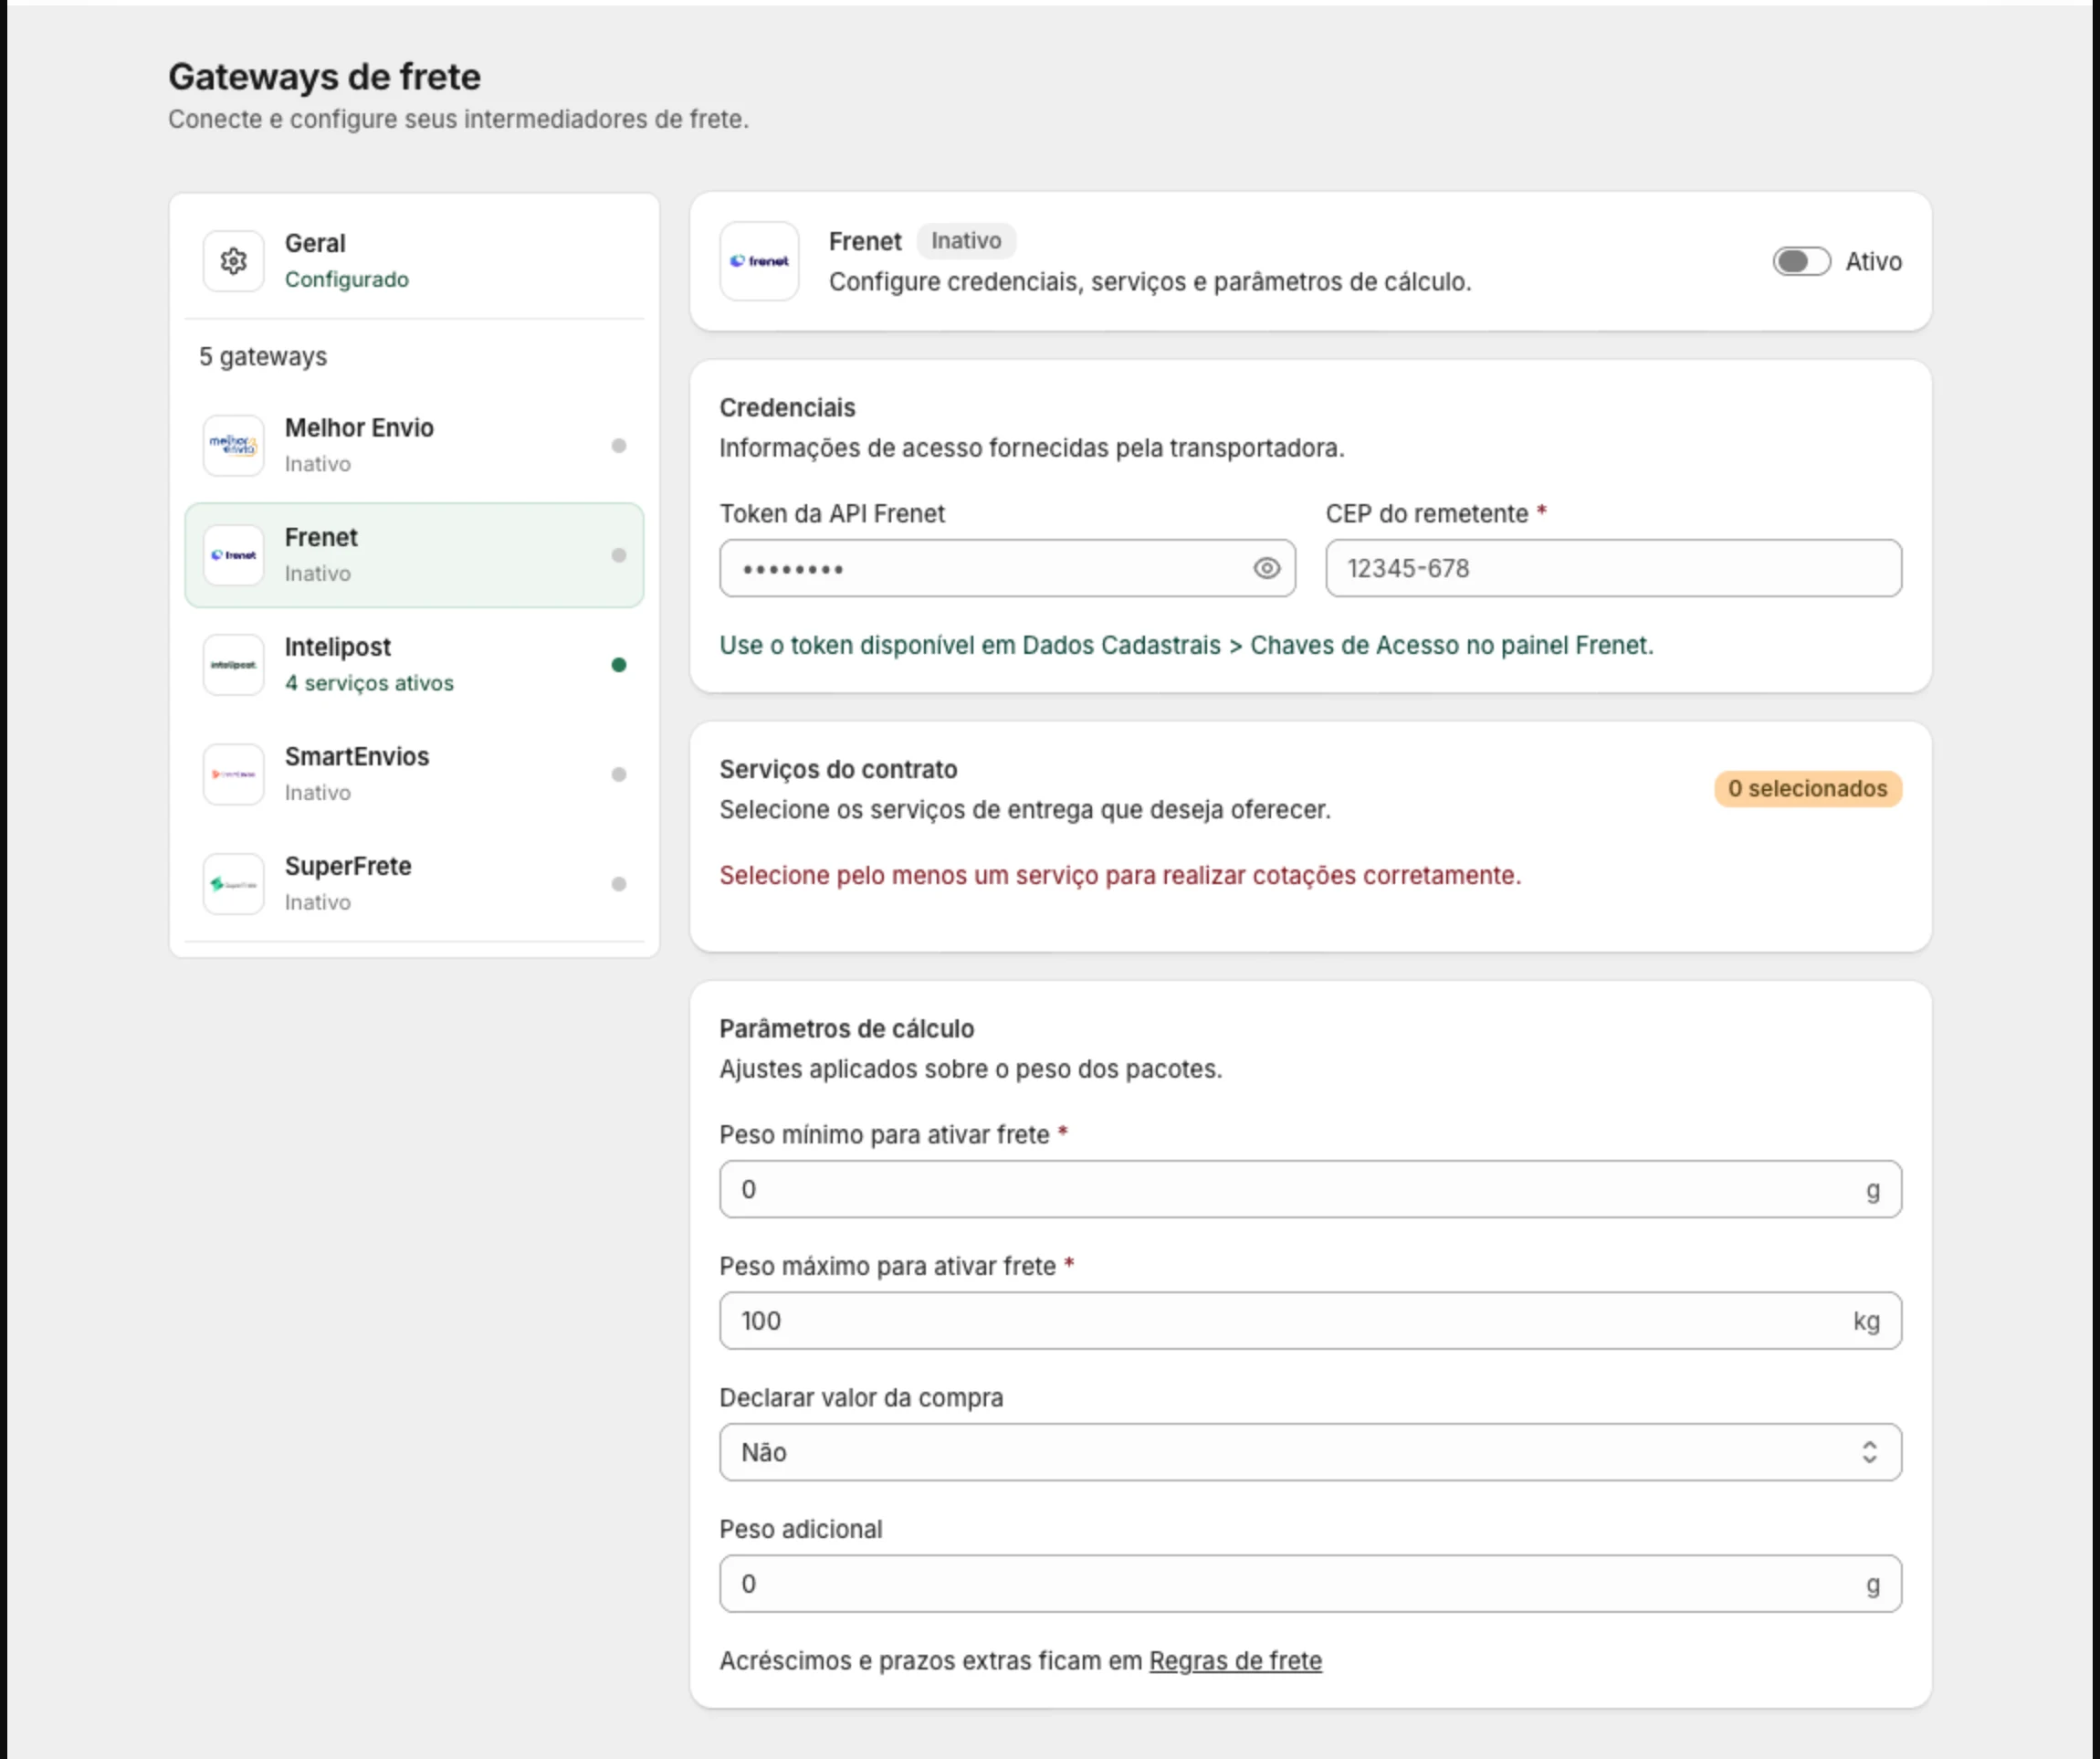Click the red 'Selecione pelo menos um serviço' warning
The height and width of the screenshot is (1759, 2100).
(x=1120, y=875)
